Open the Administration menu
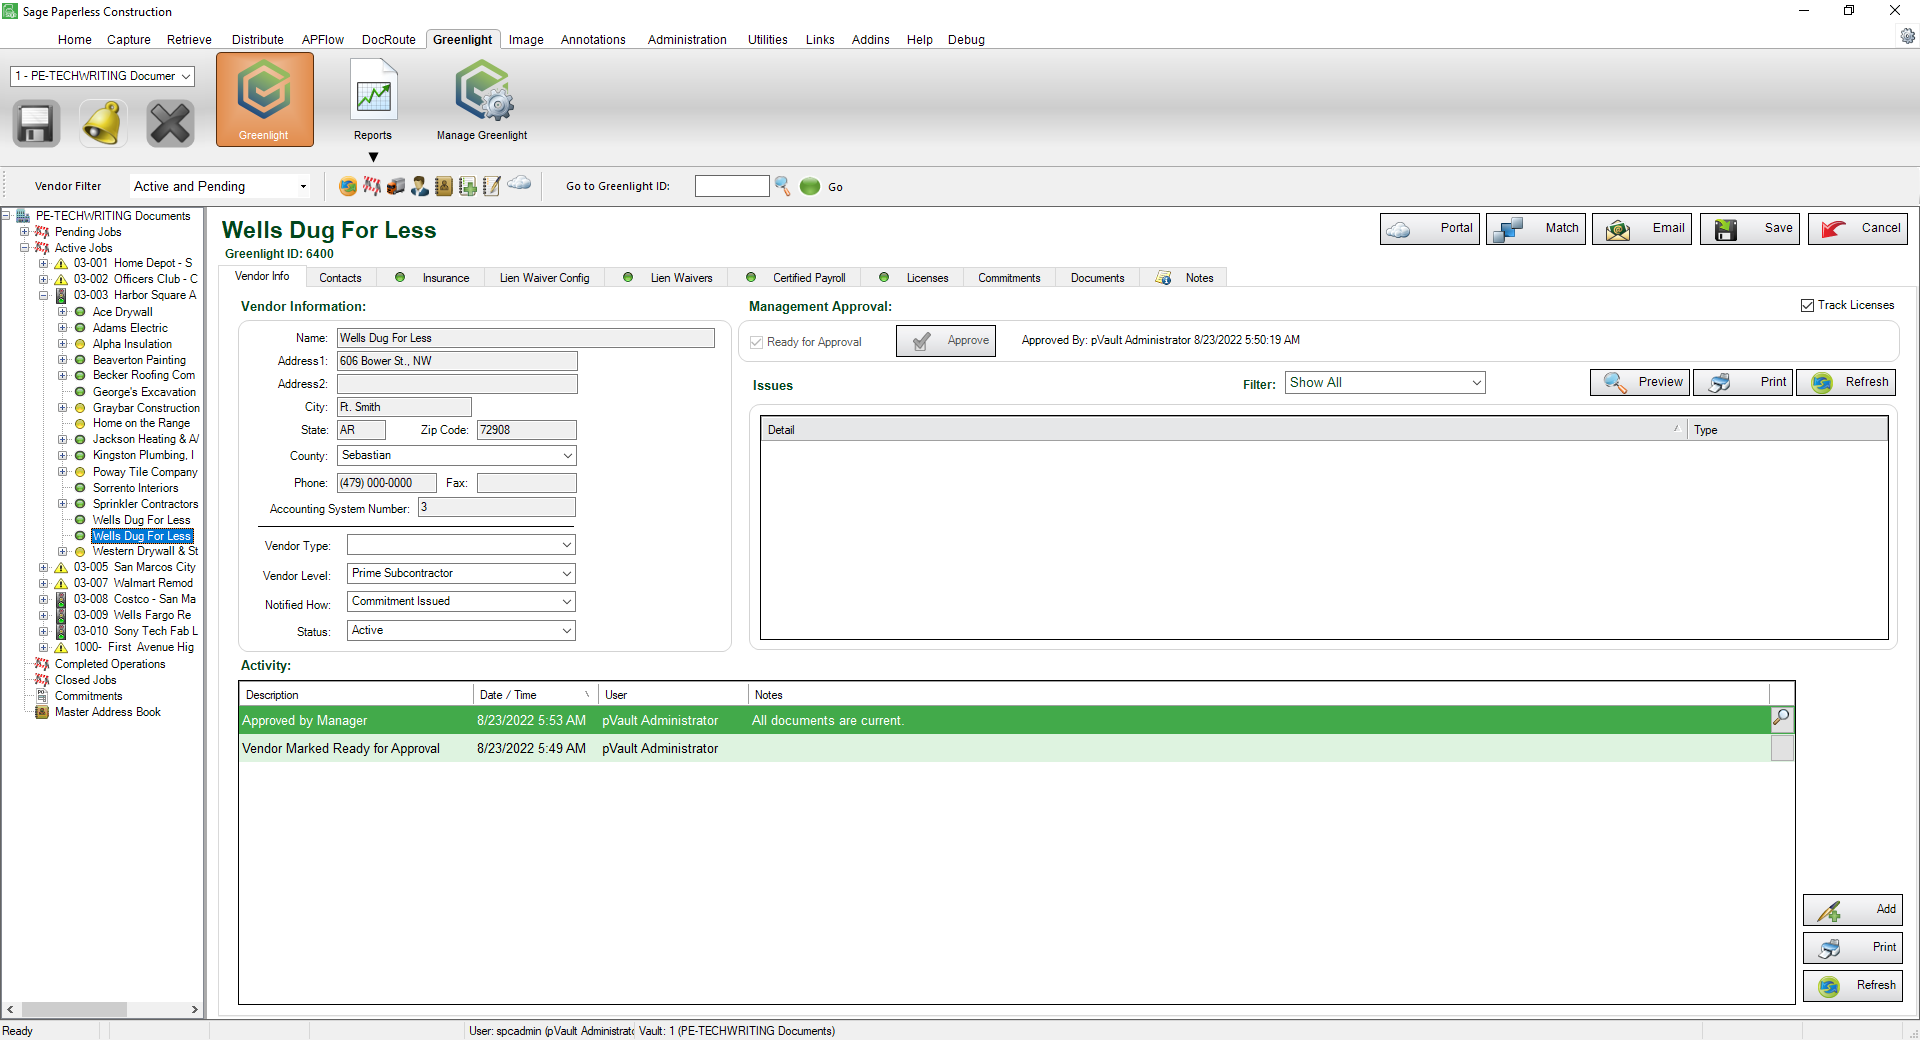1920x1040 pixels. [687, 40]
